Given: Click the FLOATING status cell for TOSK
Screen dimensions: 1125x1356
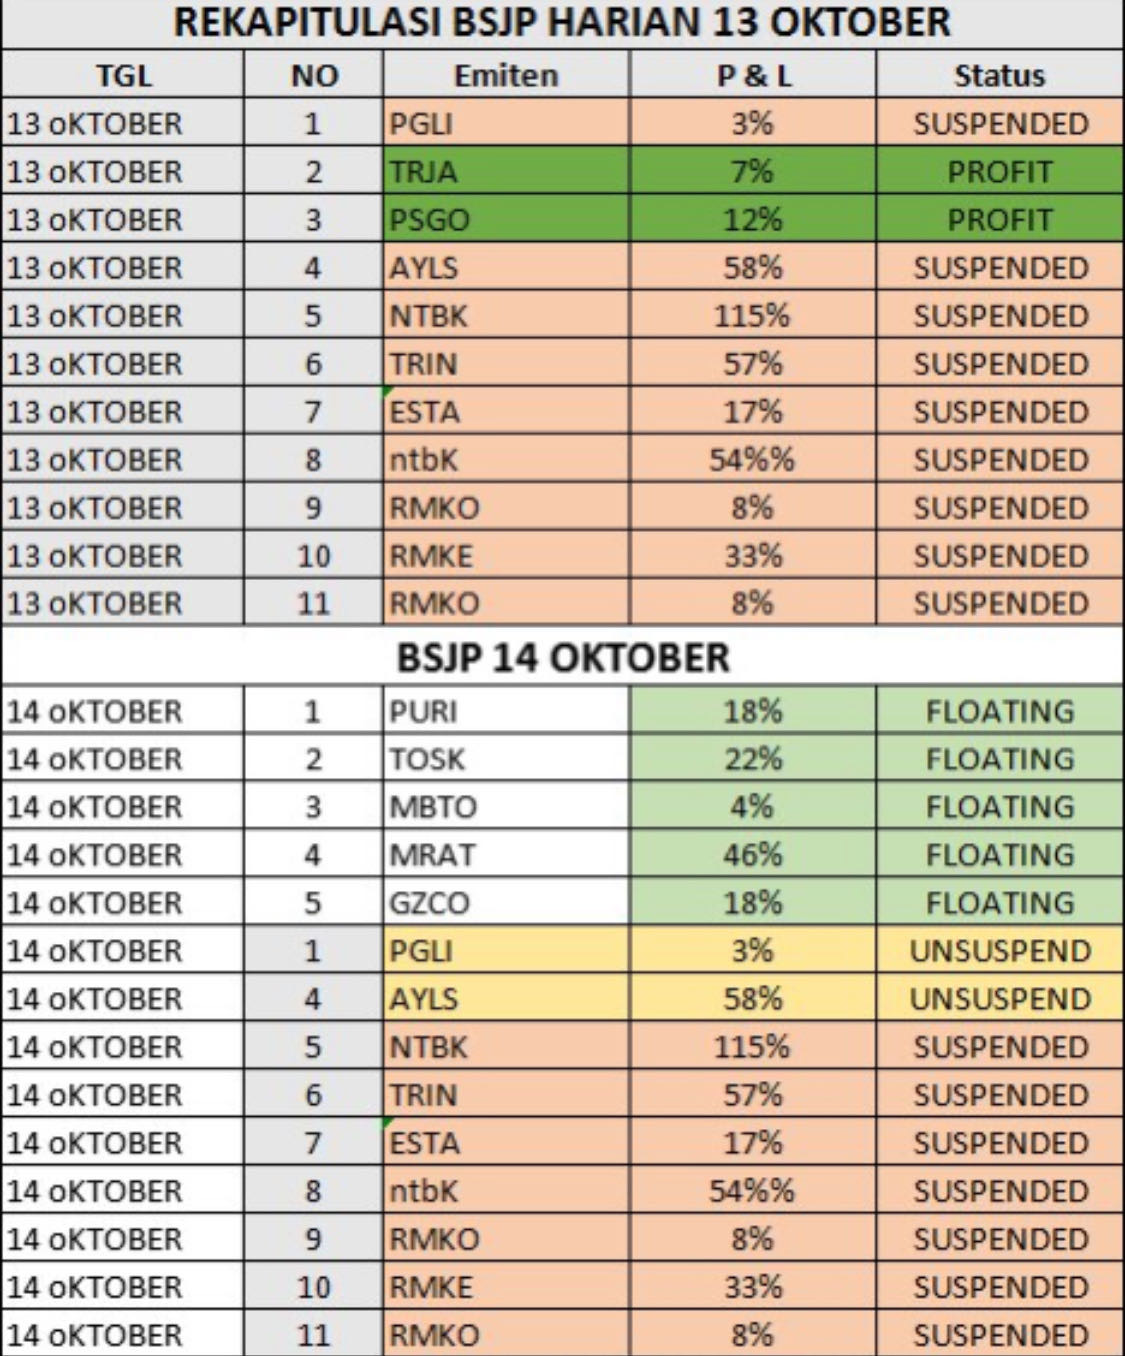Looking at the screenshot, I should click(x=999, y=759).
